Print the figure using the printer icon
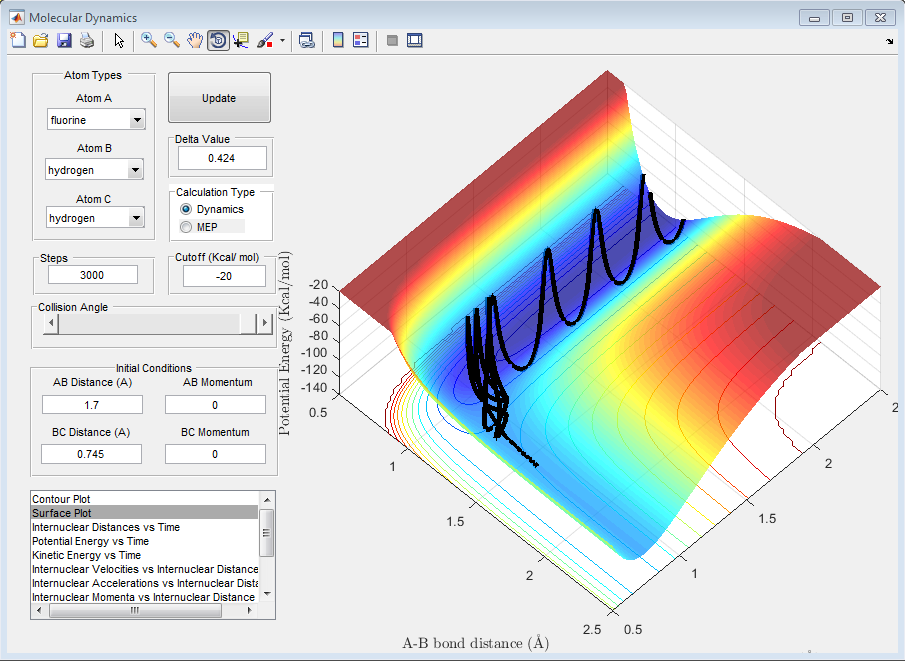Image resolution: width=905 pixels, height=661 pixels. click(x=87, y=41)
